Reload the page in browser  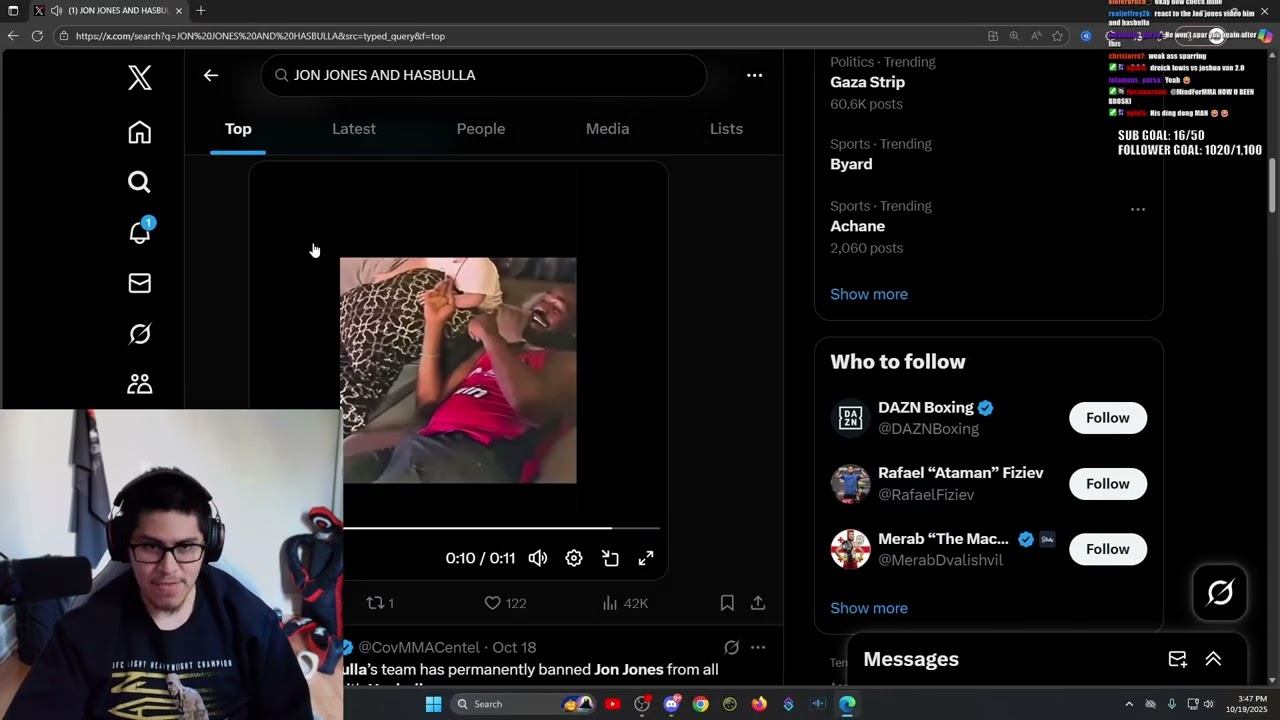[37, 36]
